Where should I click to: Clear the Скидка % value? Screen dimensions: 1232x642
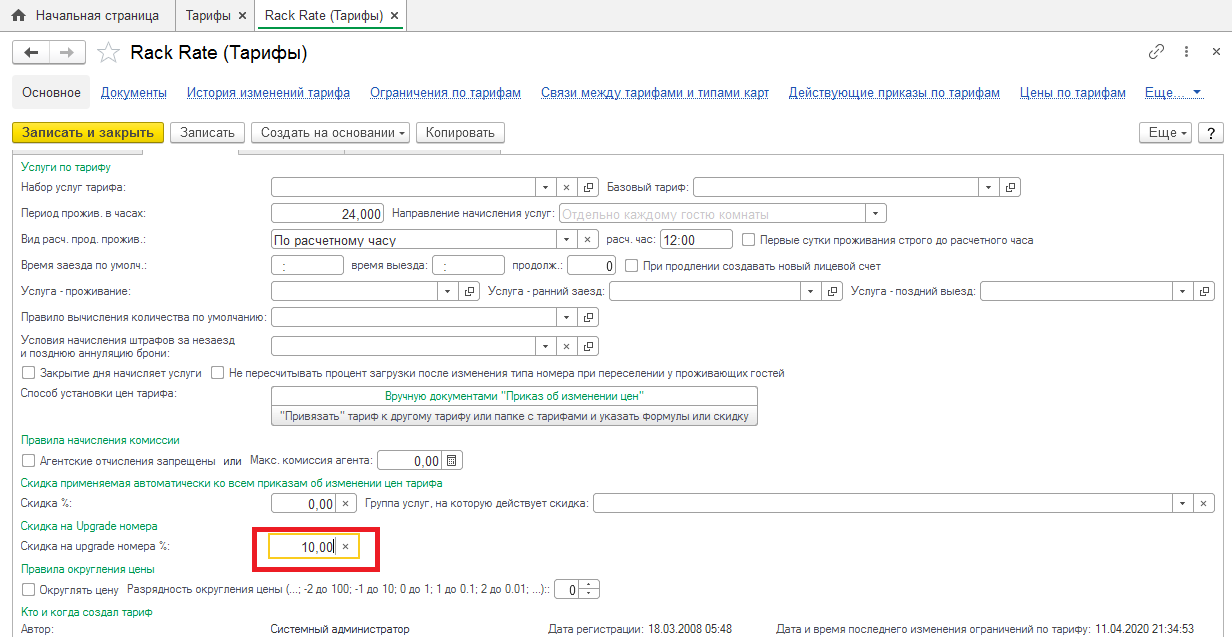pos(345,504)
